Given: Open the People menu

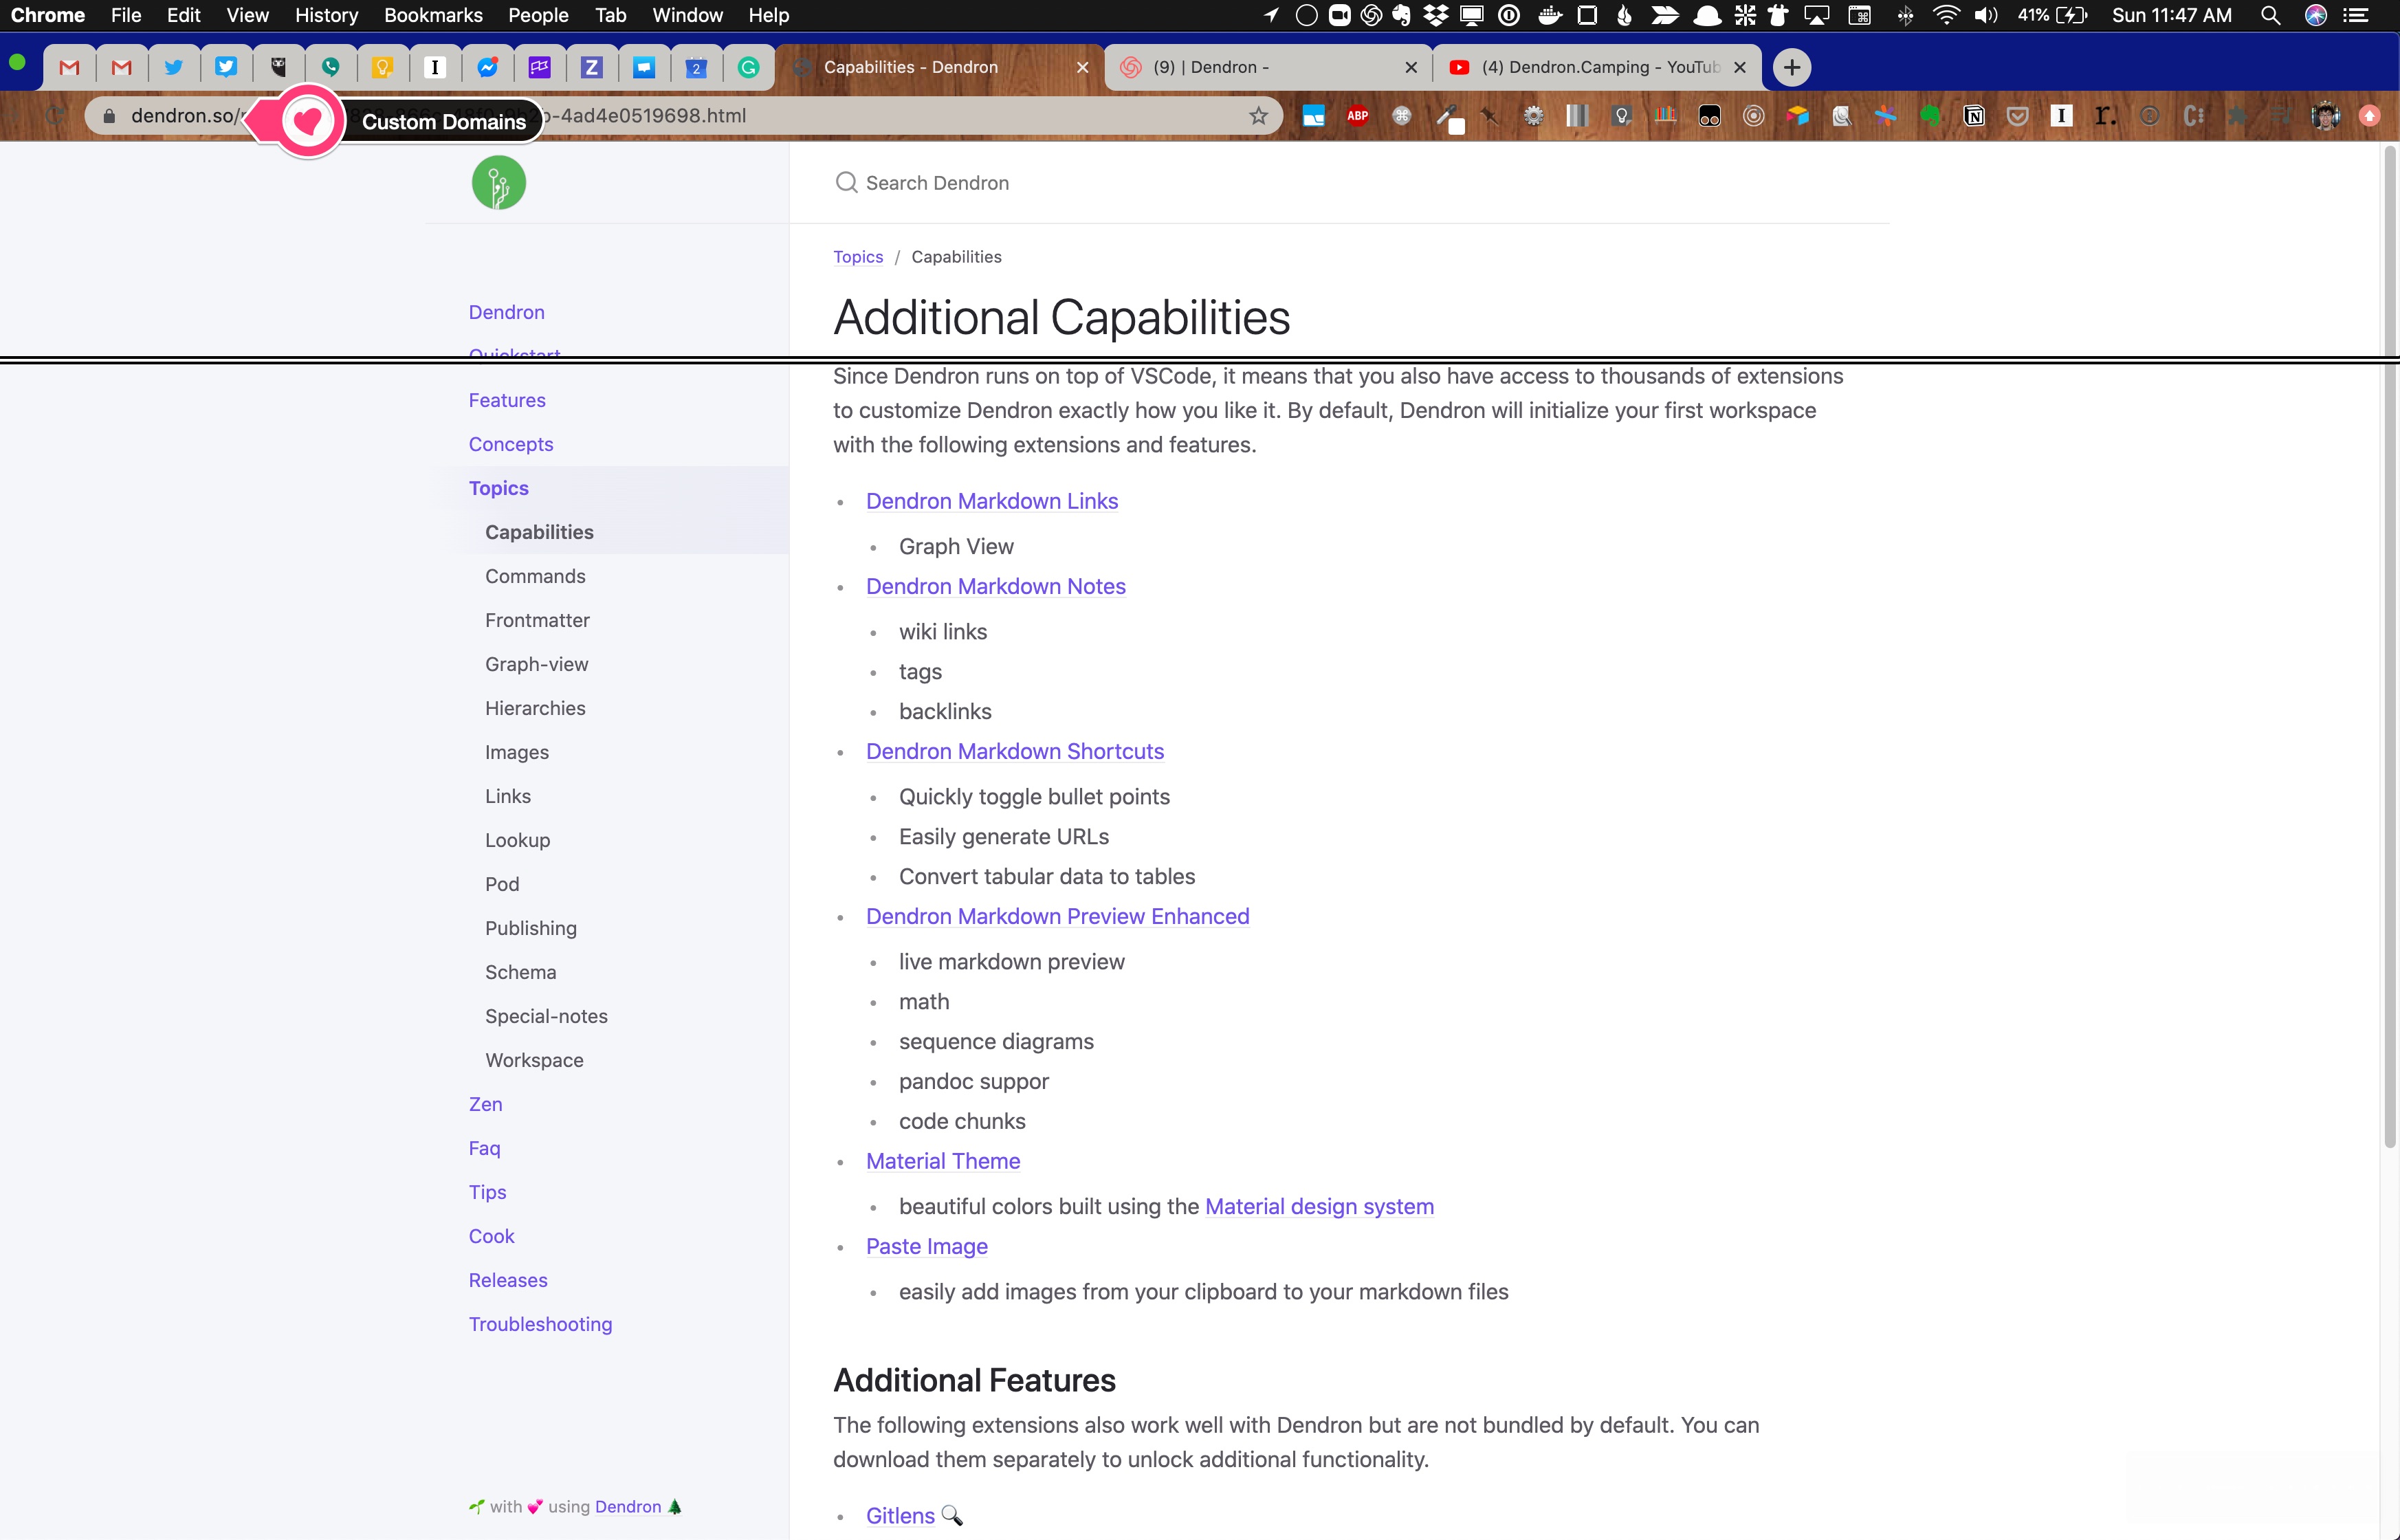Looking at the screenshot, I should (x=538, y=15).
